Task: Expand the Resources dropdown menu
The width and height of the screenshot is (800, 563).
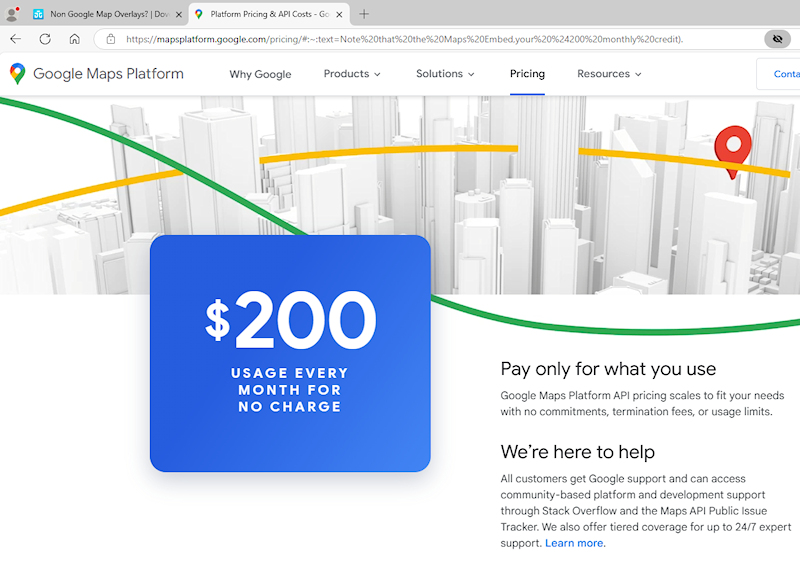Action: [x=609, y=74]
